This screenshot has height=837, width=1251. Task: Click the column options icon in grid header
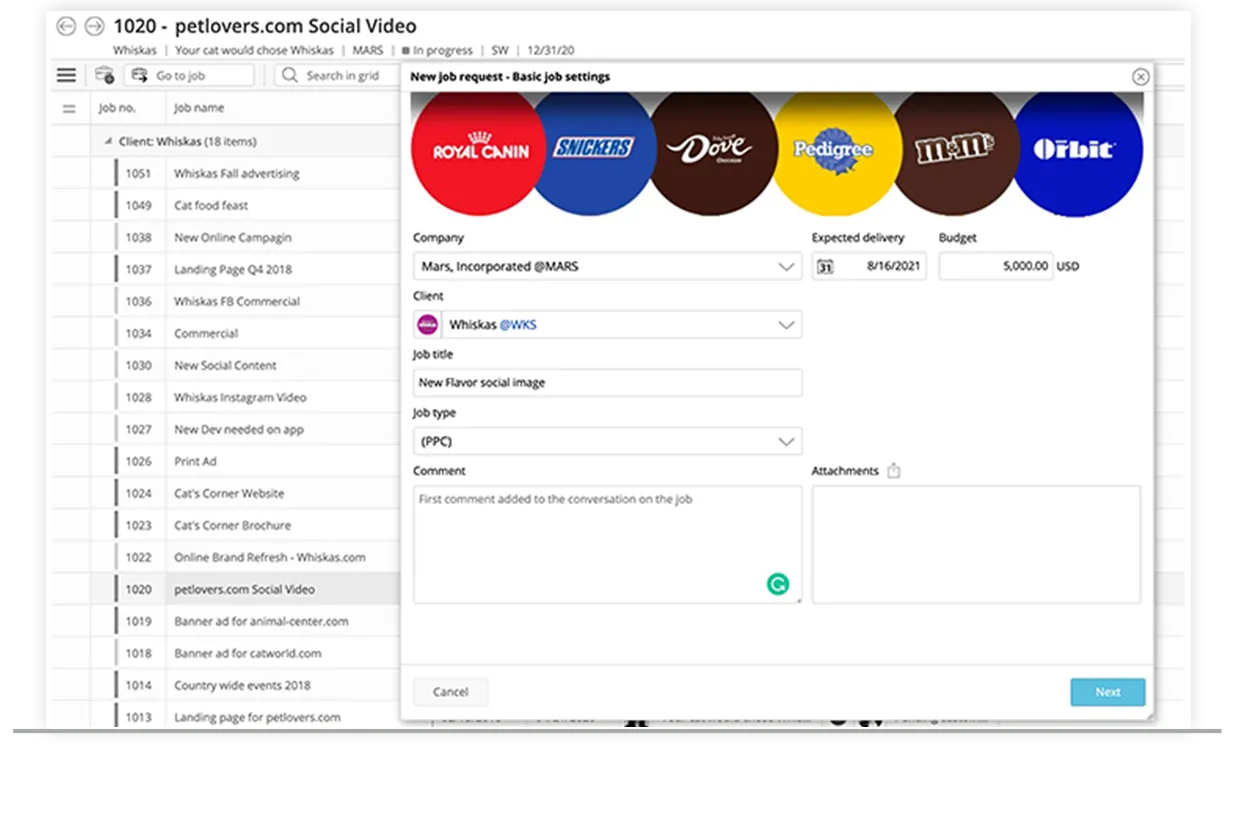pyautogui.click(x=69, y=108)
